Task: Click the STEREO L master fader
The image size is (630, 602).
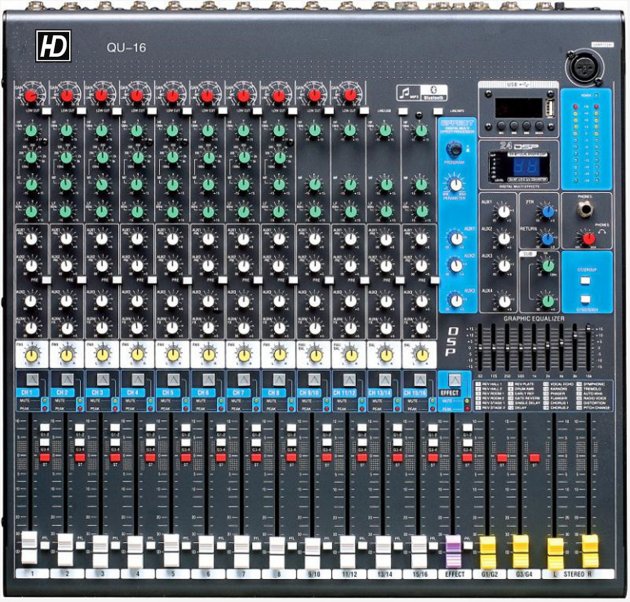Action: [556, 553]
